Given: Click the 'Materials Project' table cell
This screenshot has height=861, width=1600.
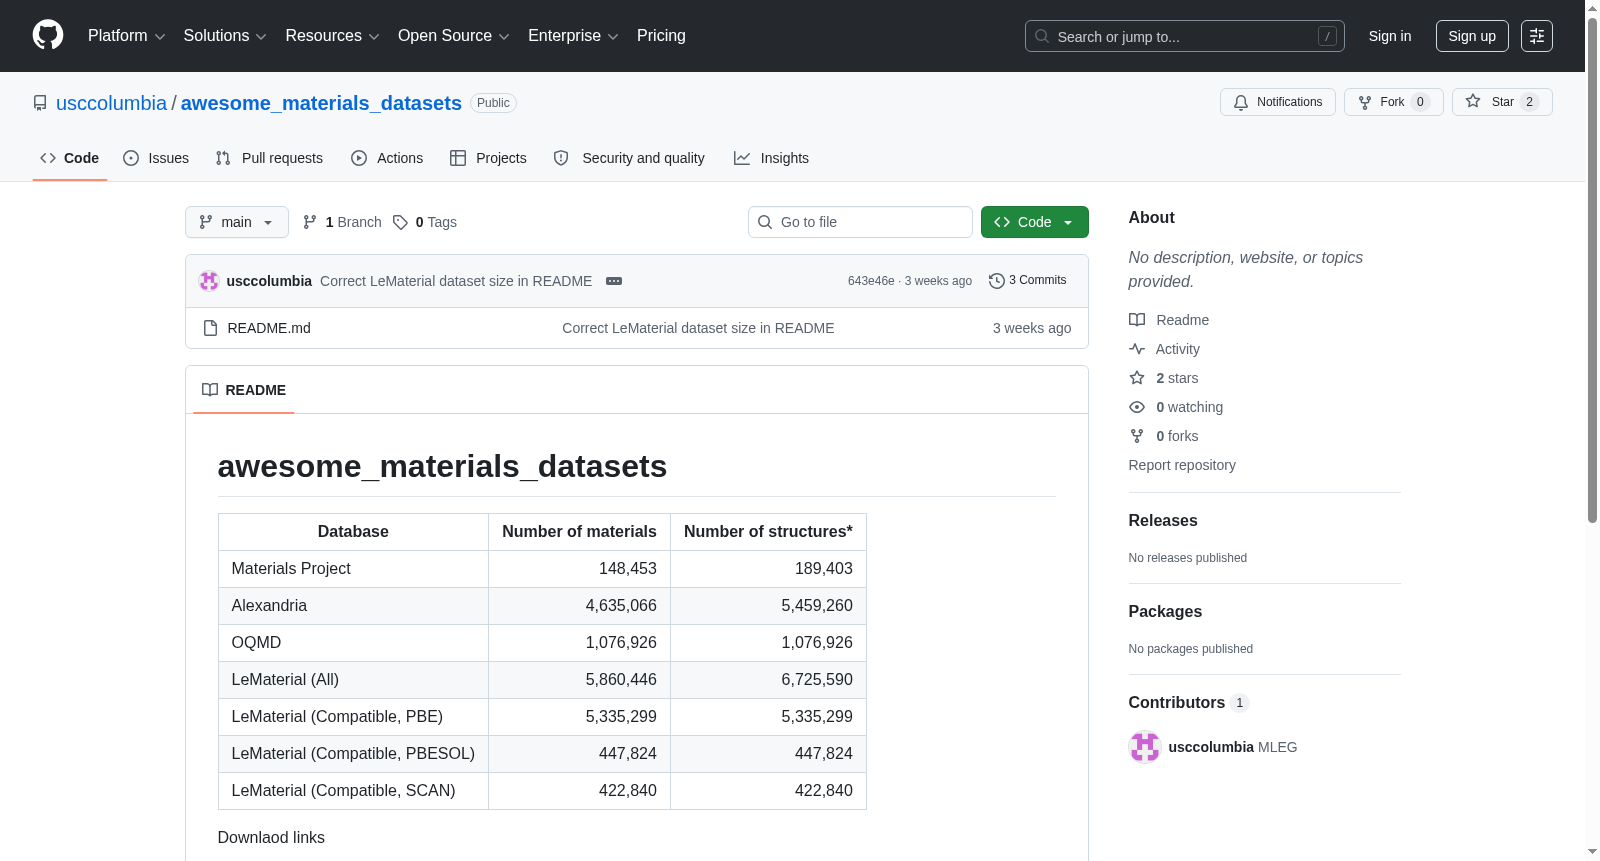Looking at the screenshot, I should pyautogui.click(x=353, y=568).
